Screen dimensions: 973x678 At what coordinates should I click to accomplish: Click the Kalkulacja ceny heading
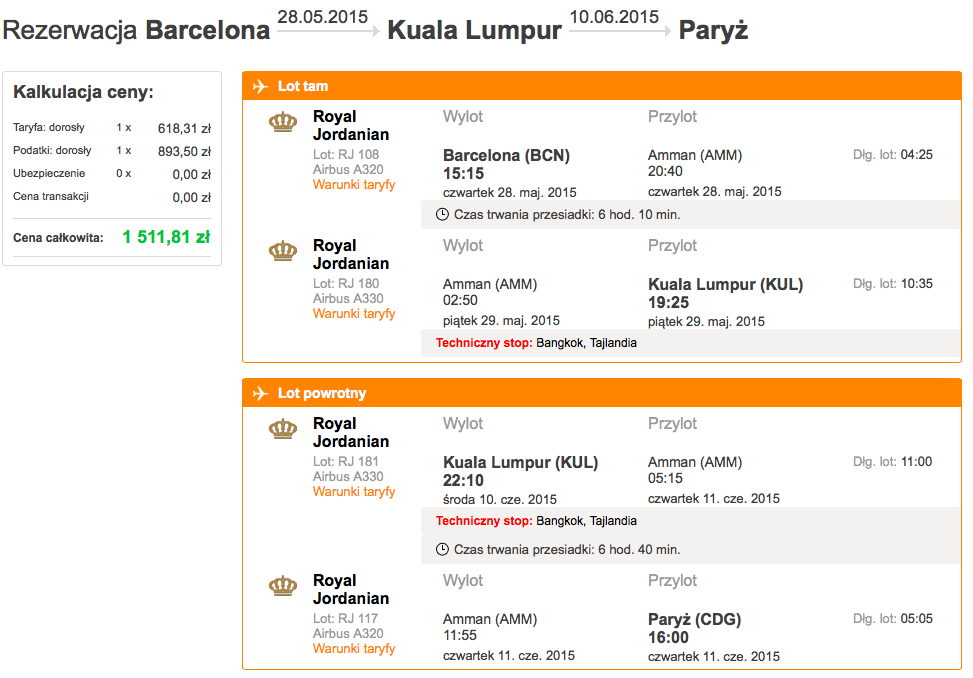pos(83,92)
